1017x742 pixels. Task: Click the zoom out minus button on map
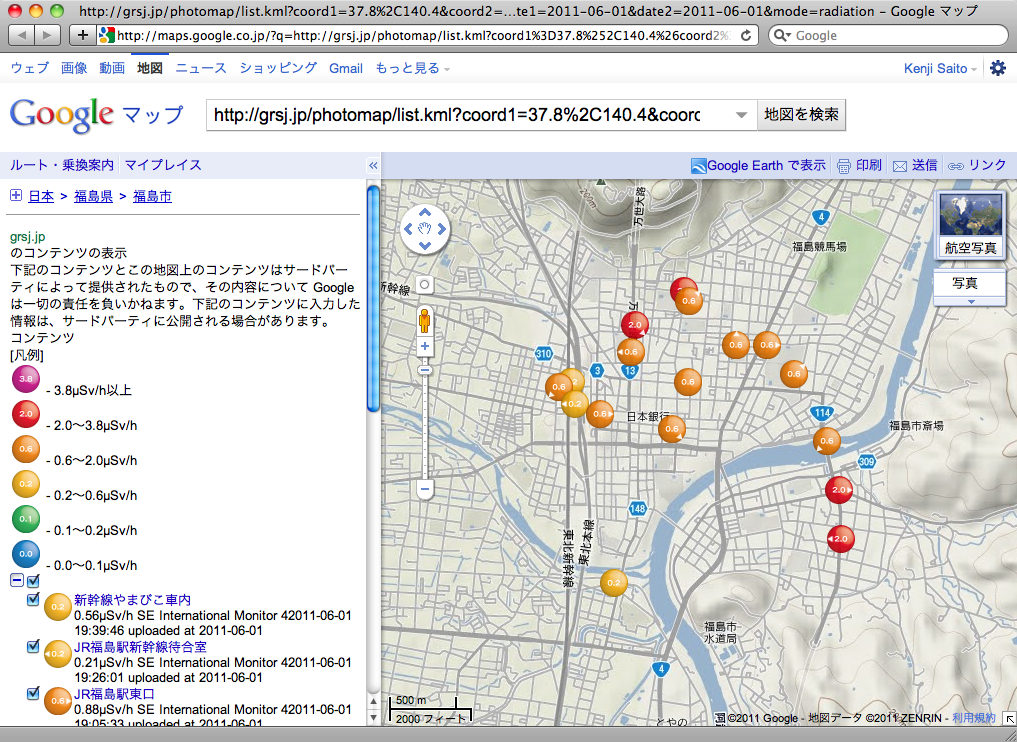click(425, 490)
